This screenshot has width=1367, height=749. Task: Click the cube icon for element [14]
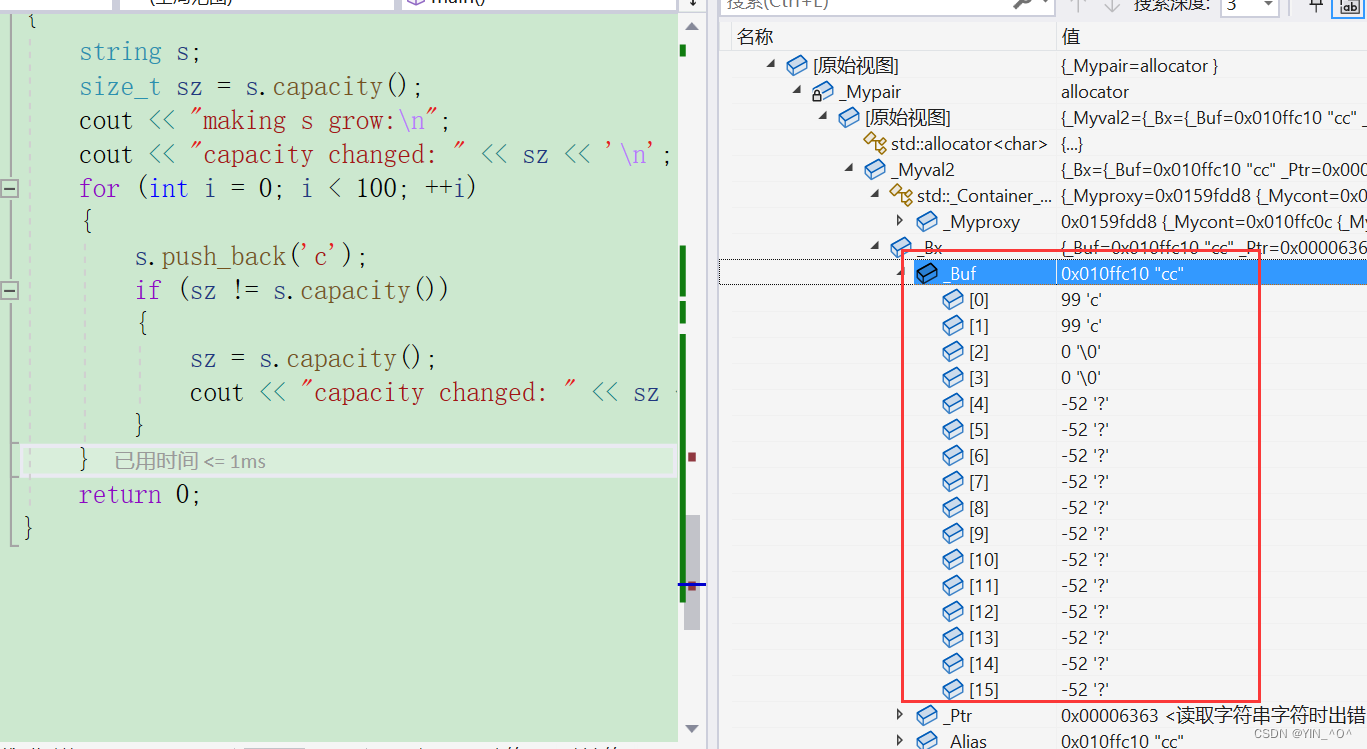coord(953,664)
